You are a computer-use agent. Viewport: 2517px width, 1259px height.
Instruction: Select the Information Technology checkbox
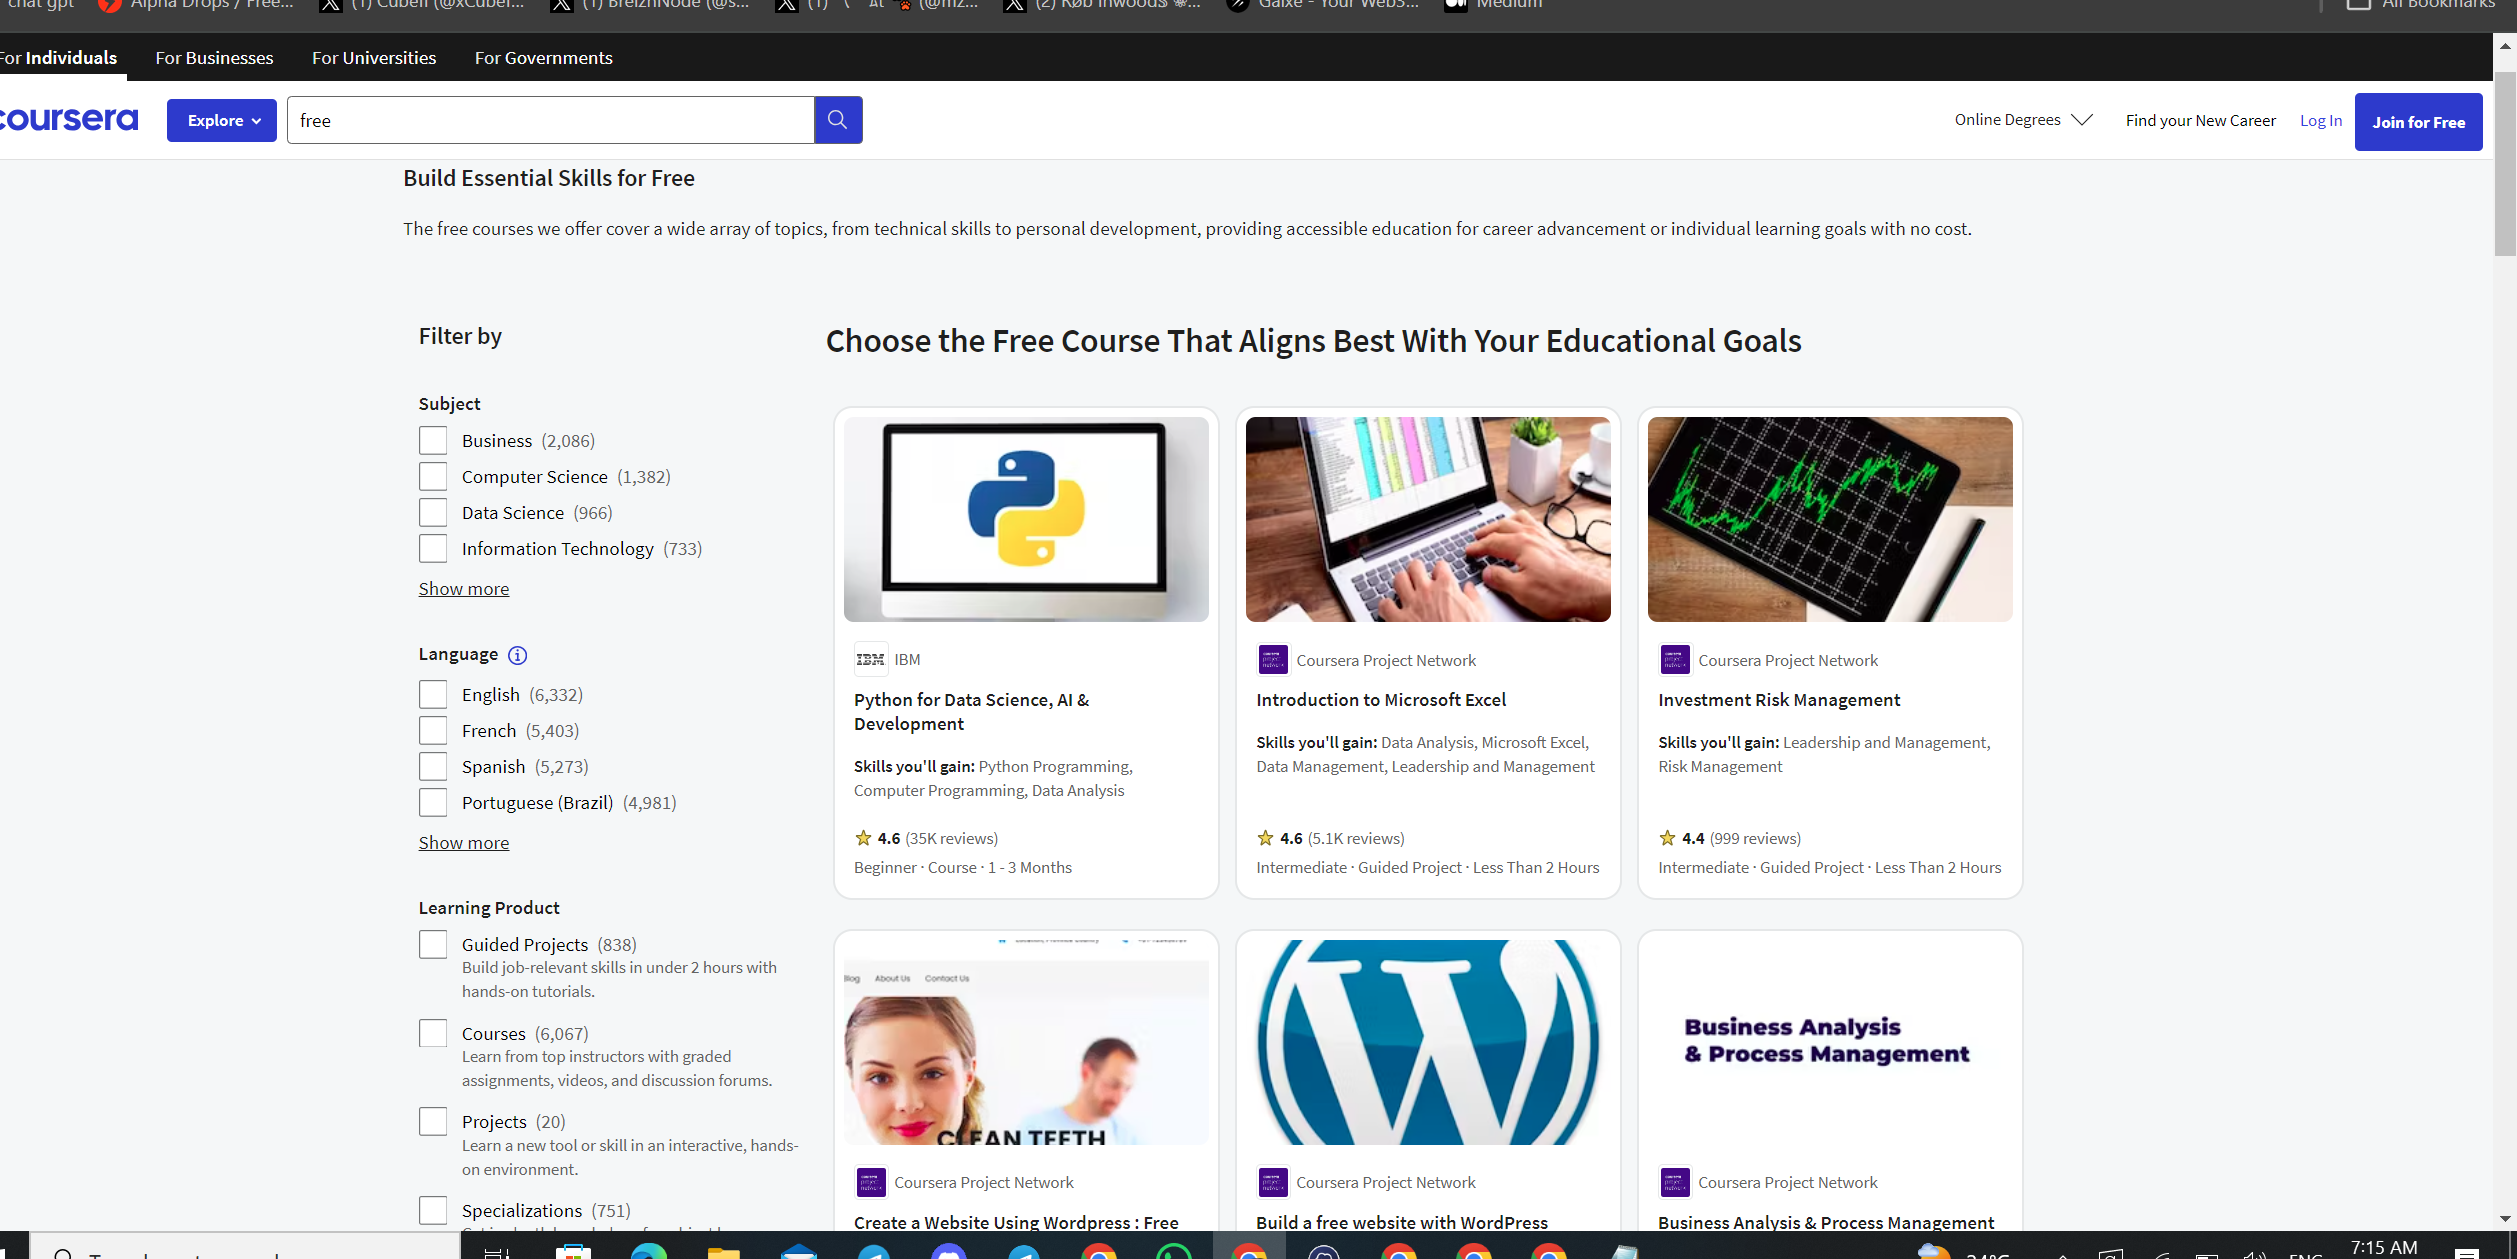tap(433, 549)
